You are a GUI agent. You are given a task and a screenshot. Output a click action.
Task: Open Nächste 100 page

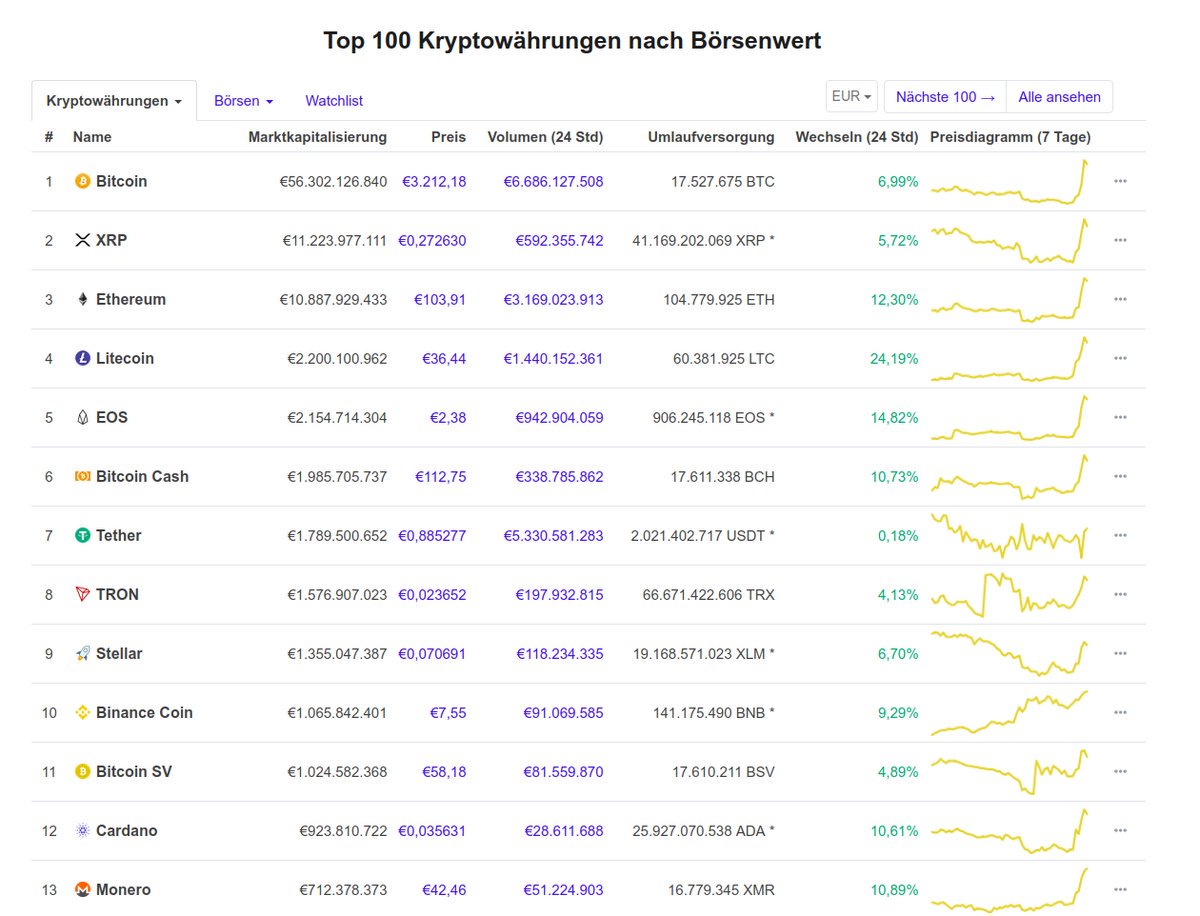coord(944,96)
